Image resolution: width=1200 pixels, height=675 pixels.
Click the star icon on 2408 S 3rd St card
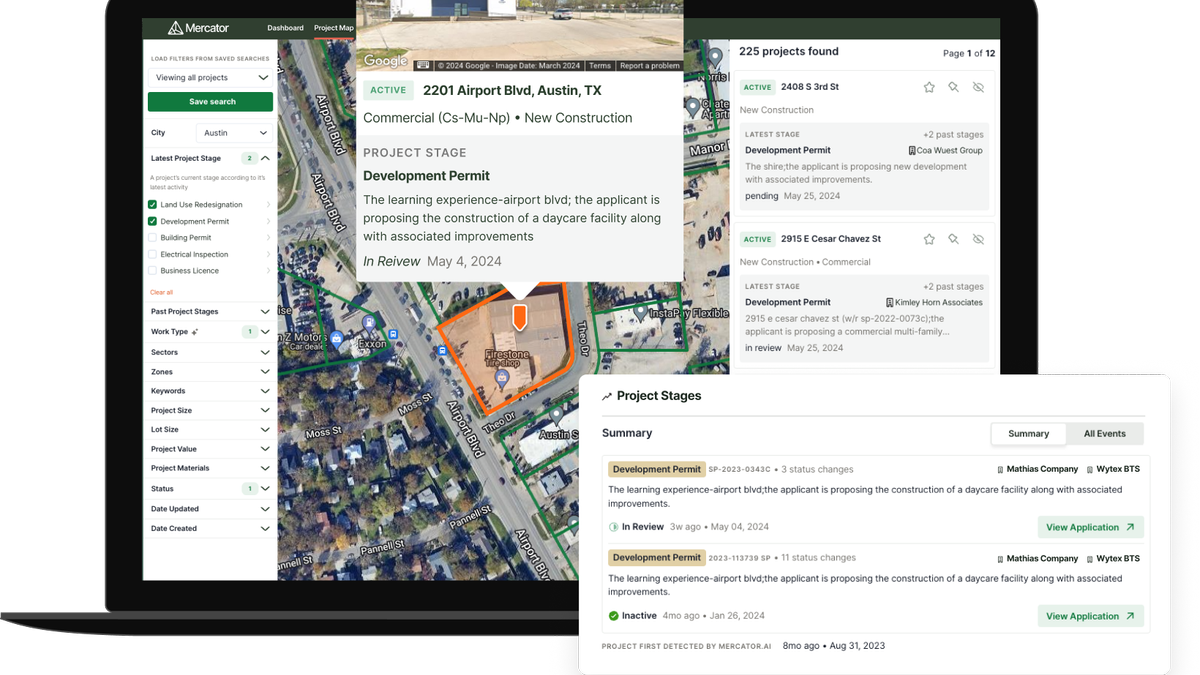tap(929, 86)
